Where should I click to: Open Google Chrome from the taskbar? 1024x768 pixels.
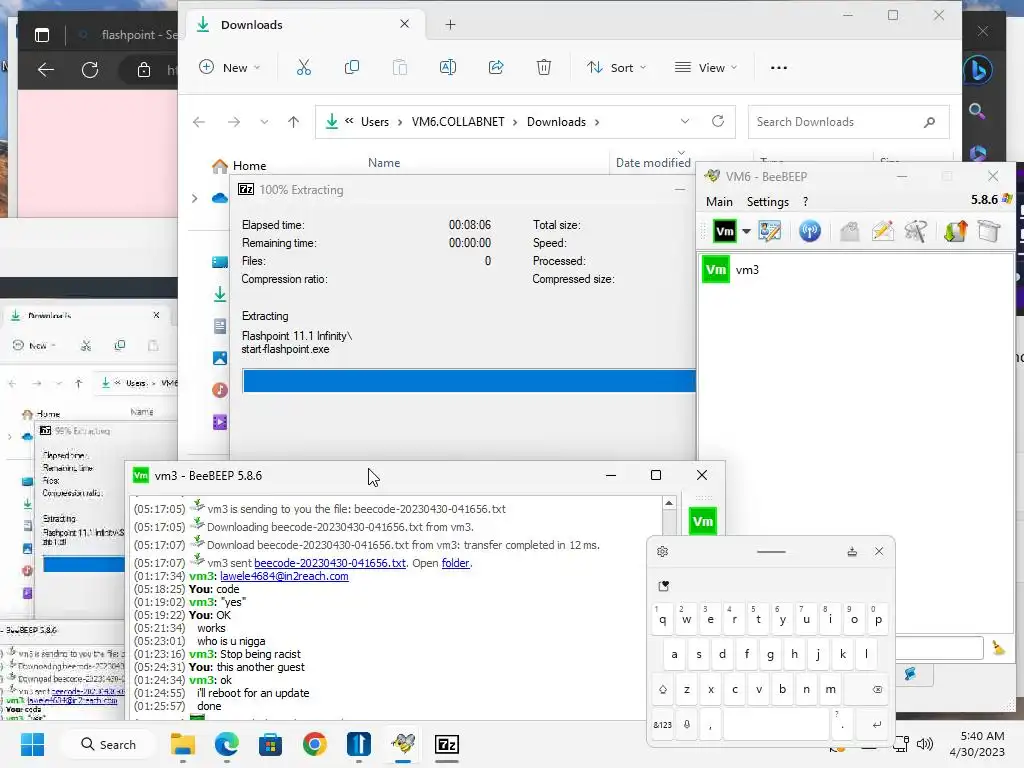pos(314,744)
